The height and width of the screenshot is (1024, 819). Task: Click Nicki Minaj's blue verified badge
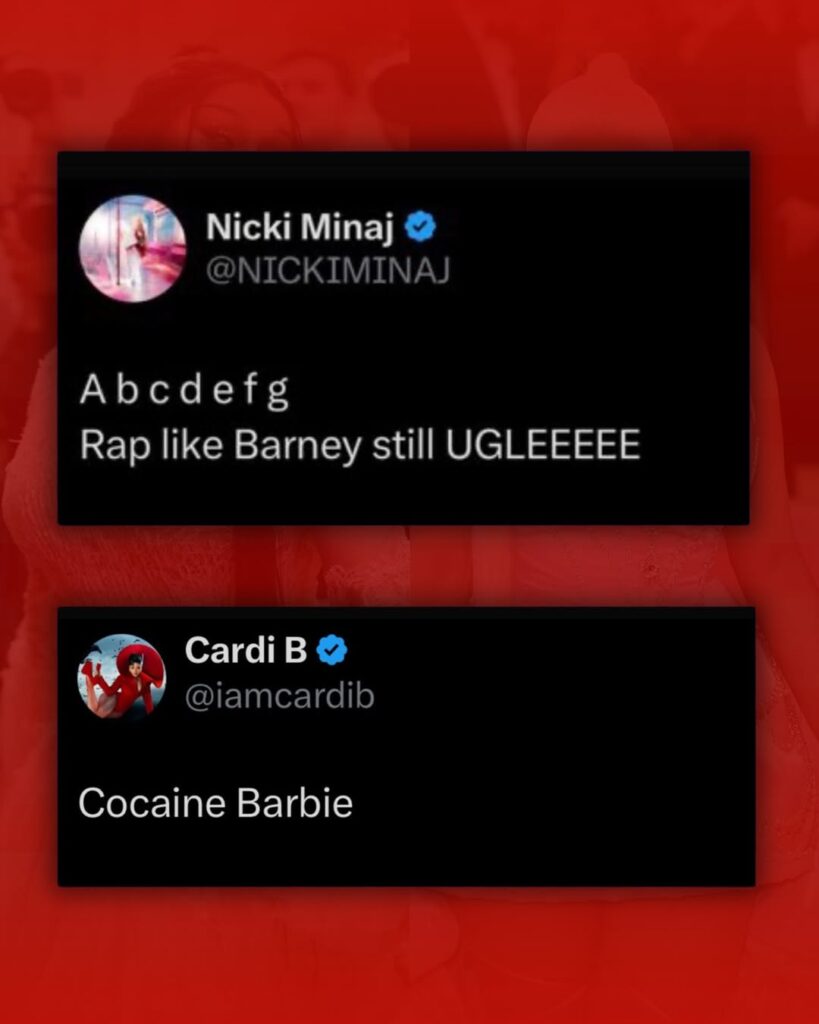click(421, 227)
